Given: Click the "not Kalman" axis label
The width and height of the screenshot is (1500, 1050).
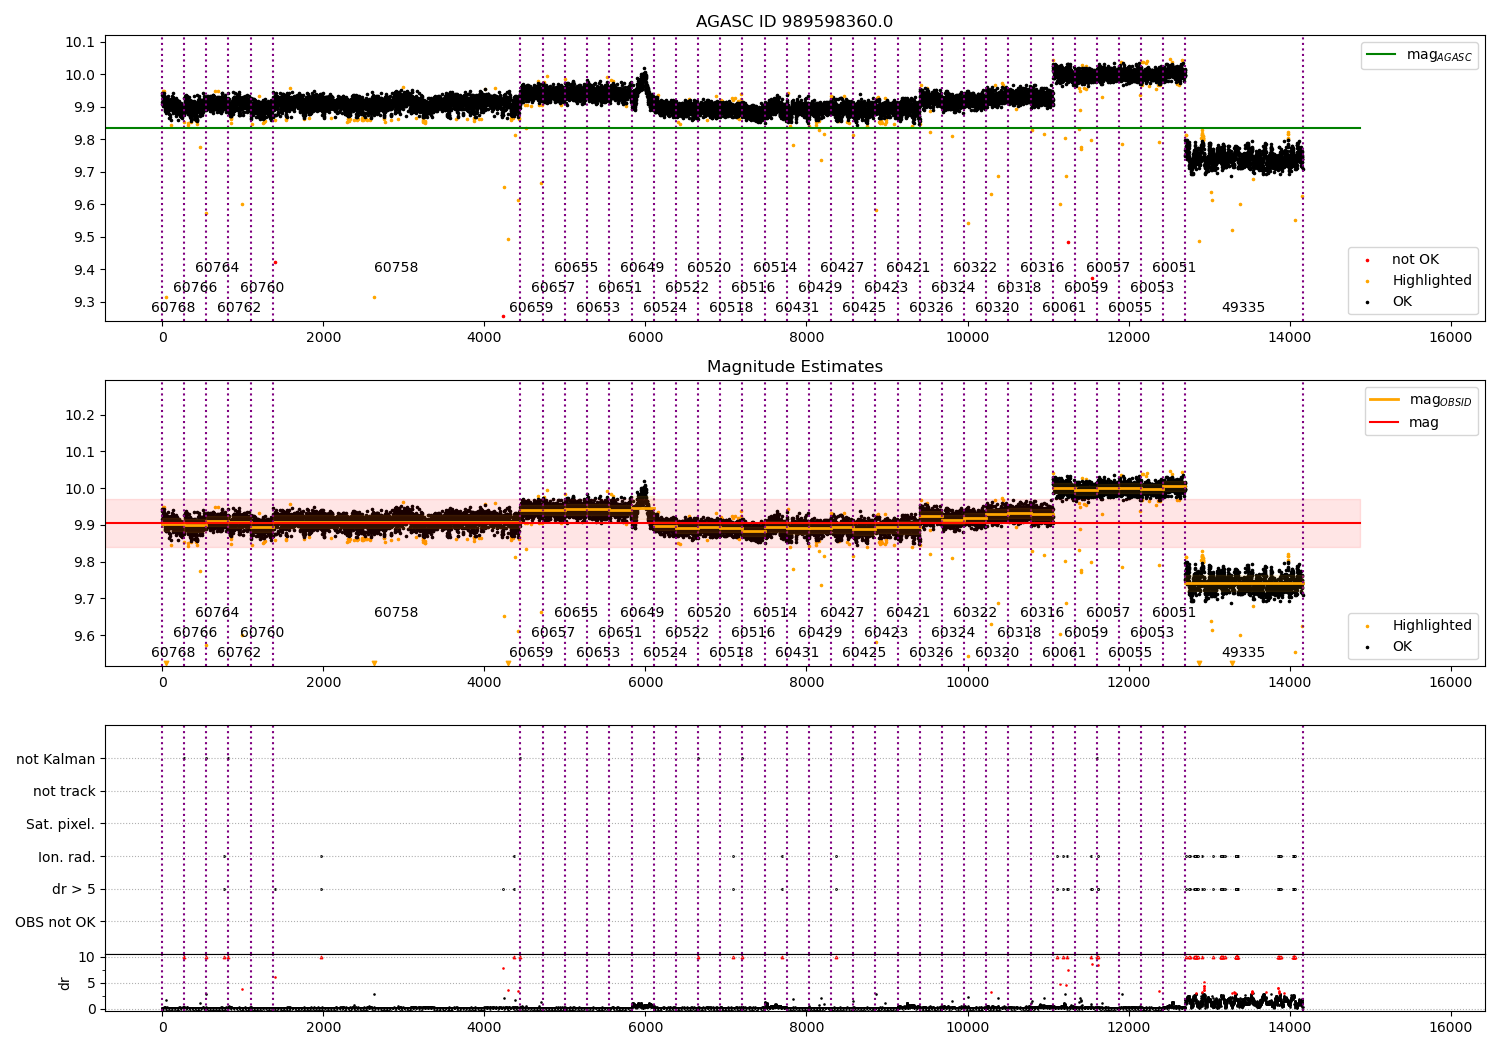Looking at the screenshot, I should point(56,759).
